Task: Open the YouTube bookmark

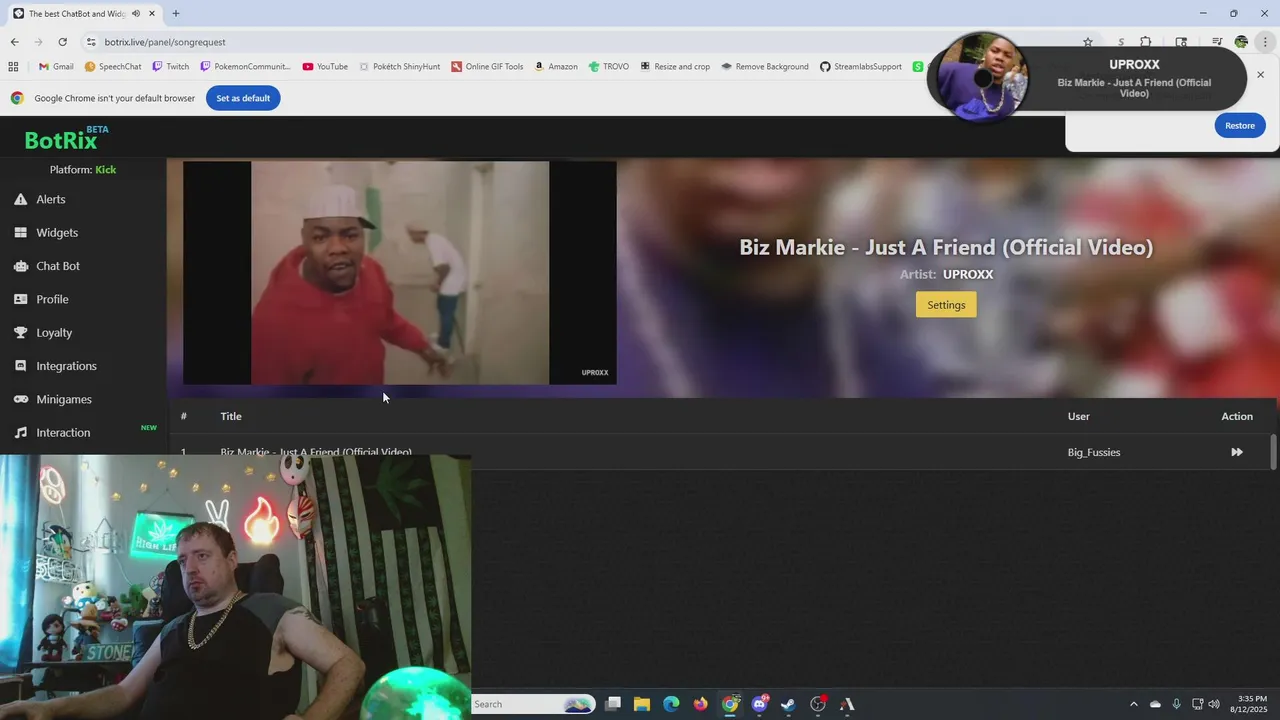Action: [325, 66]
